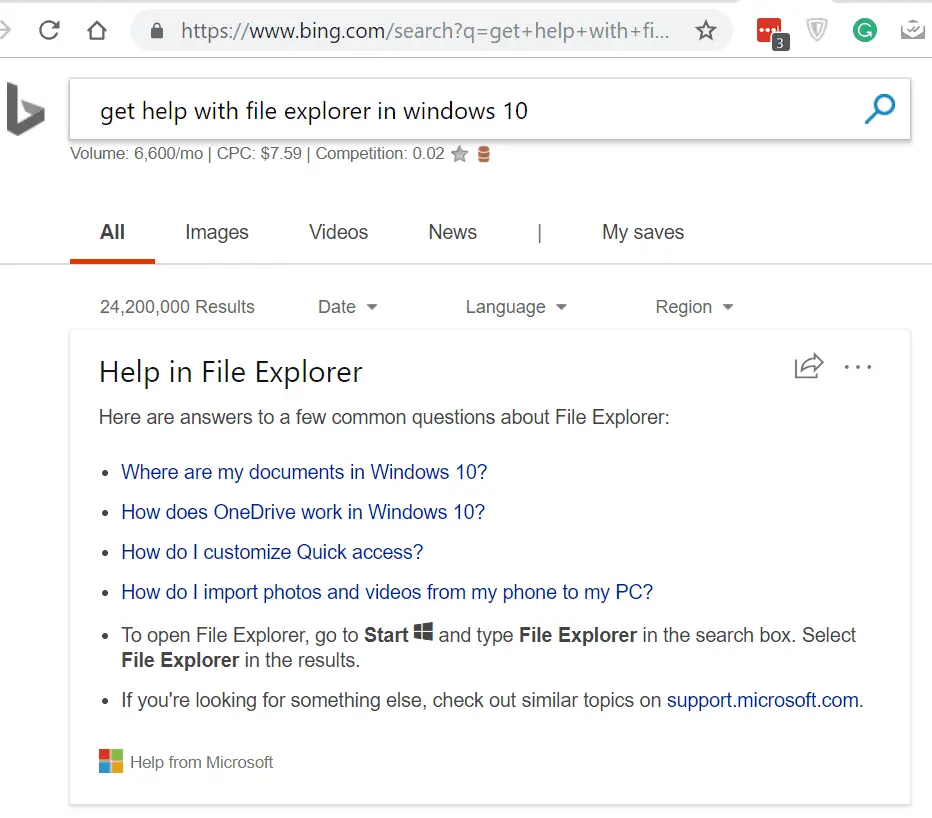The image size is (932, 818).
Task: Open the My saves tab
Action: [x=643, y=232]
